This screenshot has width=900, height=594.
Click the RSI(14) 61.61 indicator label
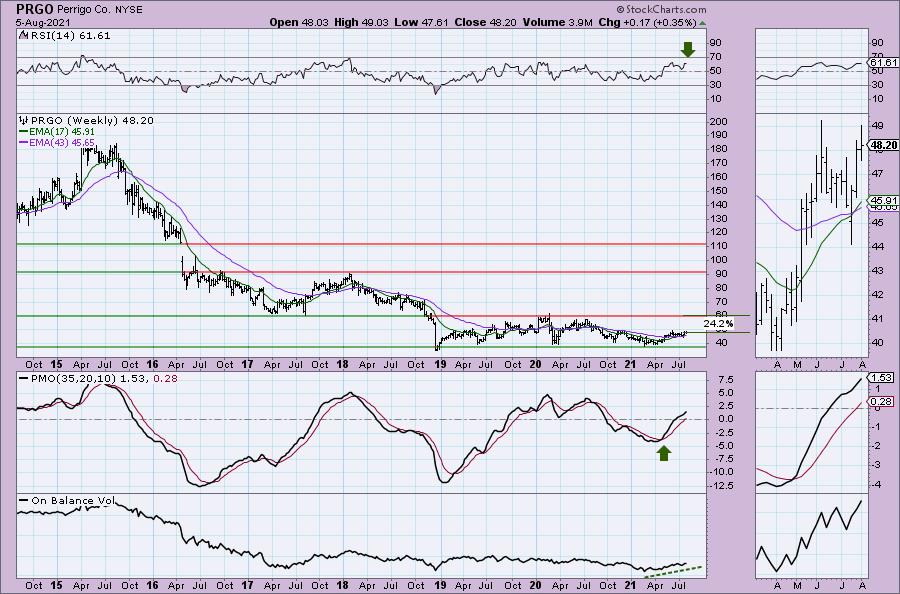point(70,36)
